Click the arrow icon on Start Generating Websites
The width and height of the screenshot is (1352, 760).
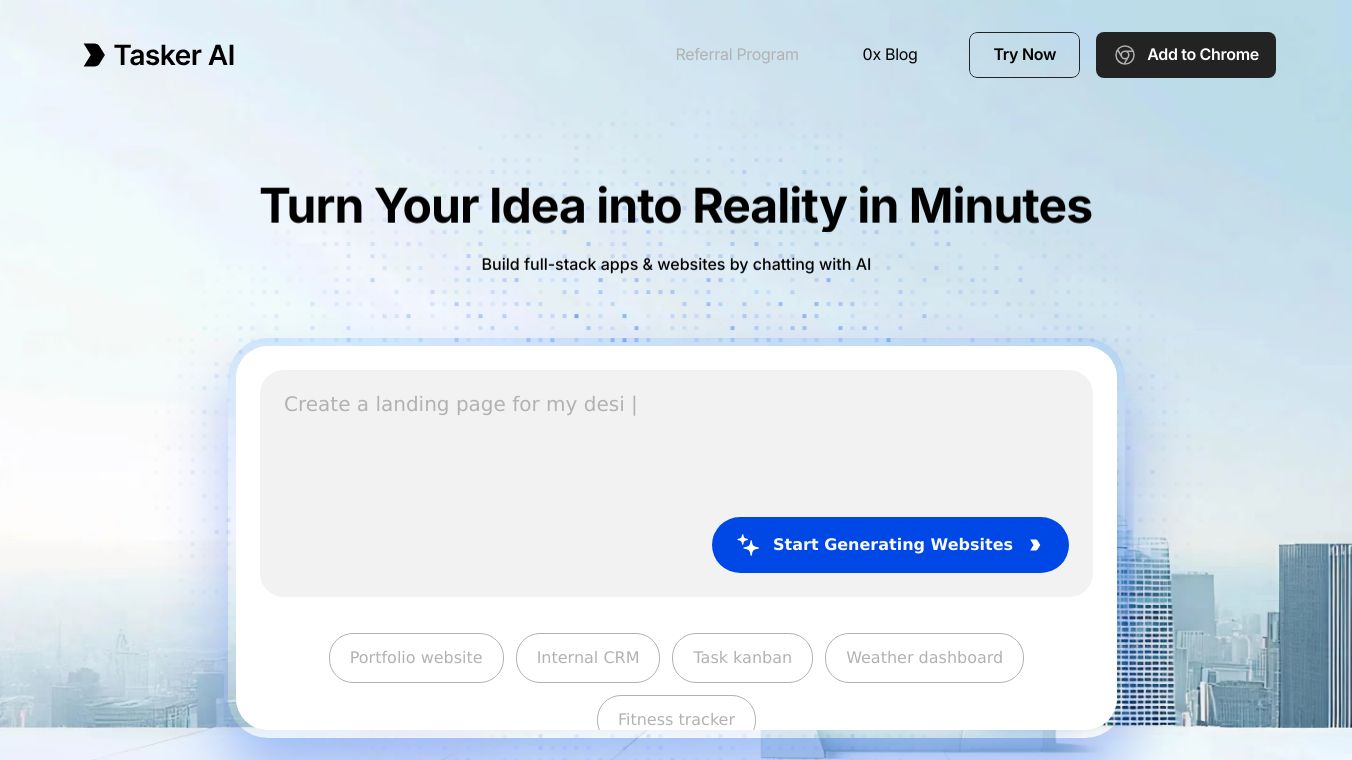point(1035,545)
